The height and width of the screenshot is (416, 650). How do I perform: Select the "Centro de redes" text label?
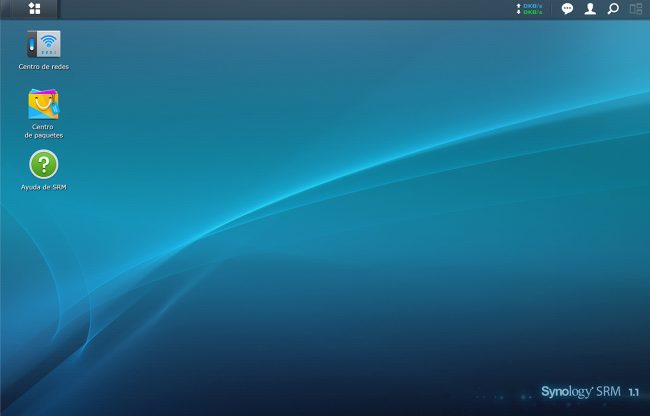pyautogui.click(x=44, y=67)
